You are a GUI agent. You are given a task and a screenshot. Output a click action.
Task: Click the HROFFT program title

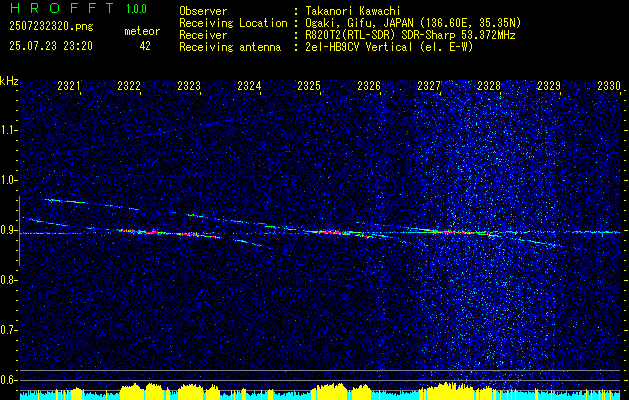pyautogui.click(x=62, y=8)
